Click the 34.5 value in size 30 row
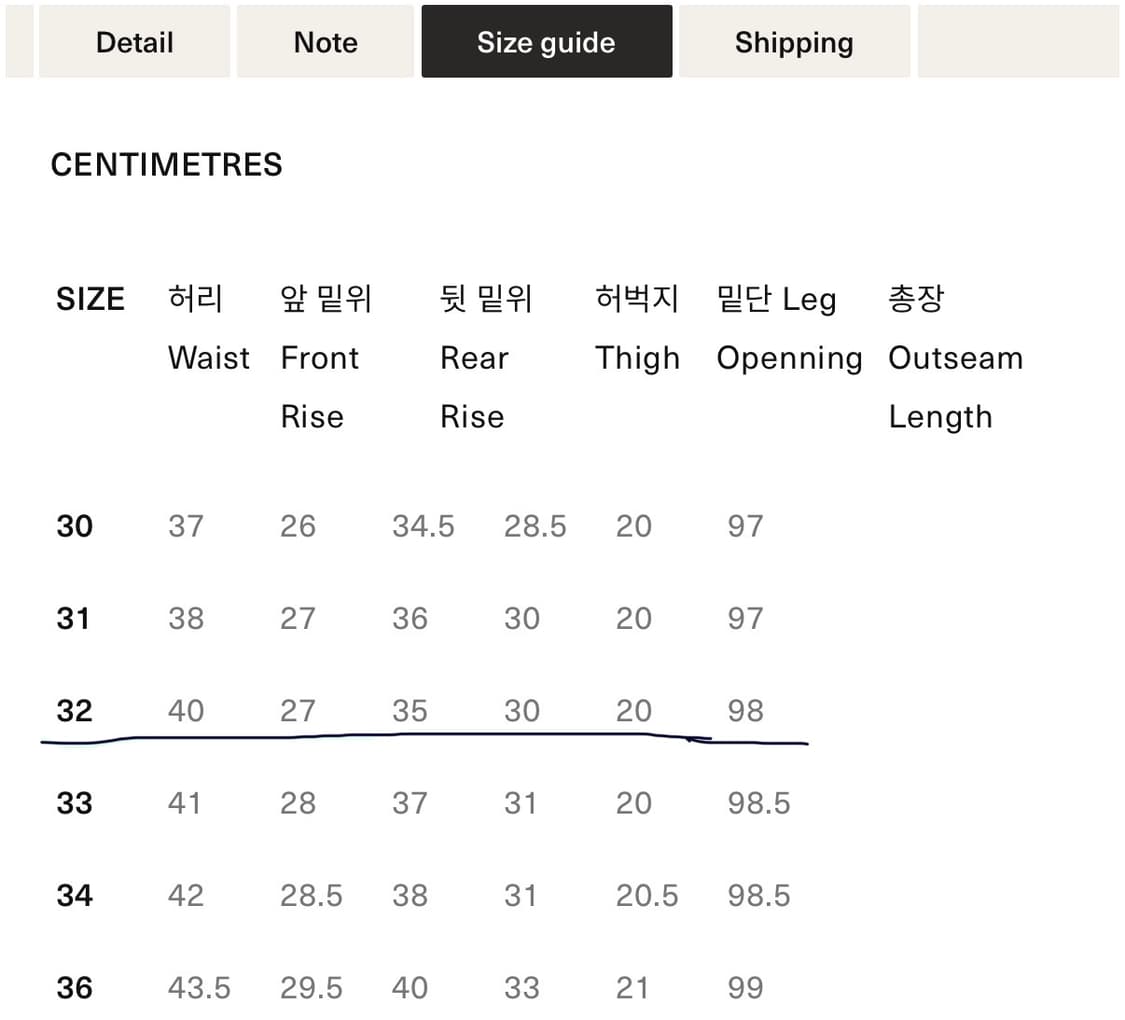The height and width of the screenshot is (1020, 1125). 423,526
